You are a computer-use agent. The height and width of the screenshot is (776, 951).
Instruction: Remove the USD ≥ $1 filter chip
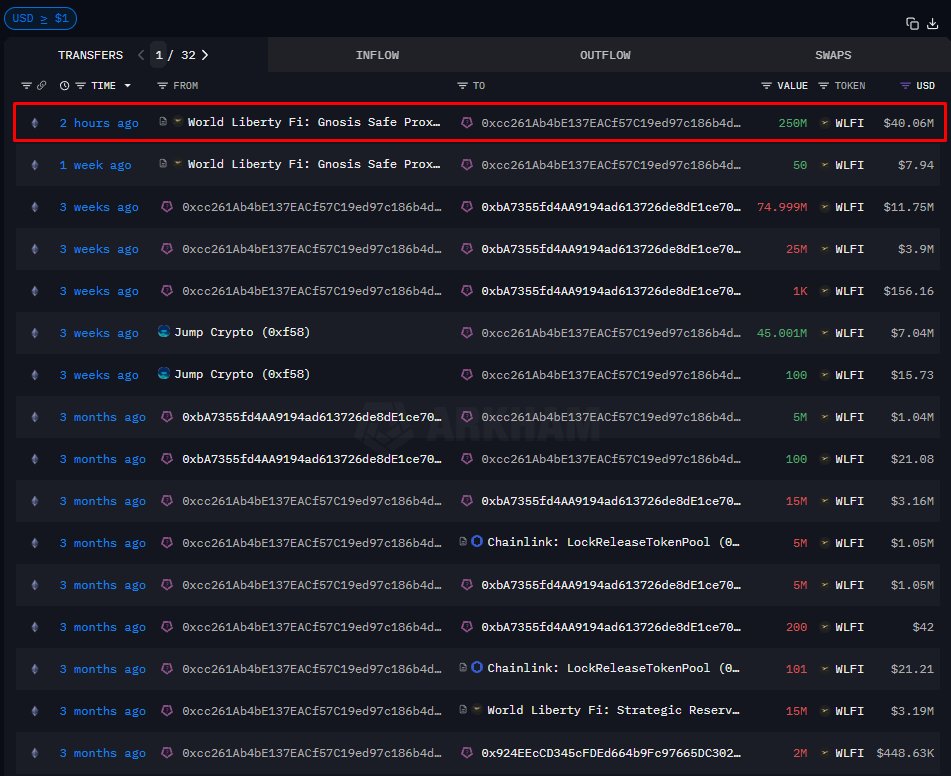41,18
